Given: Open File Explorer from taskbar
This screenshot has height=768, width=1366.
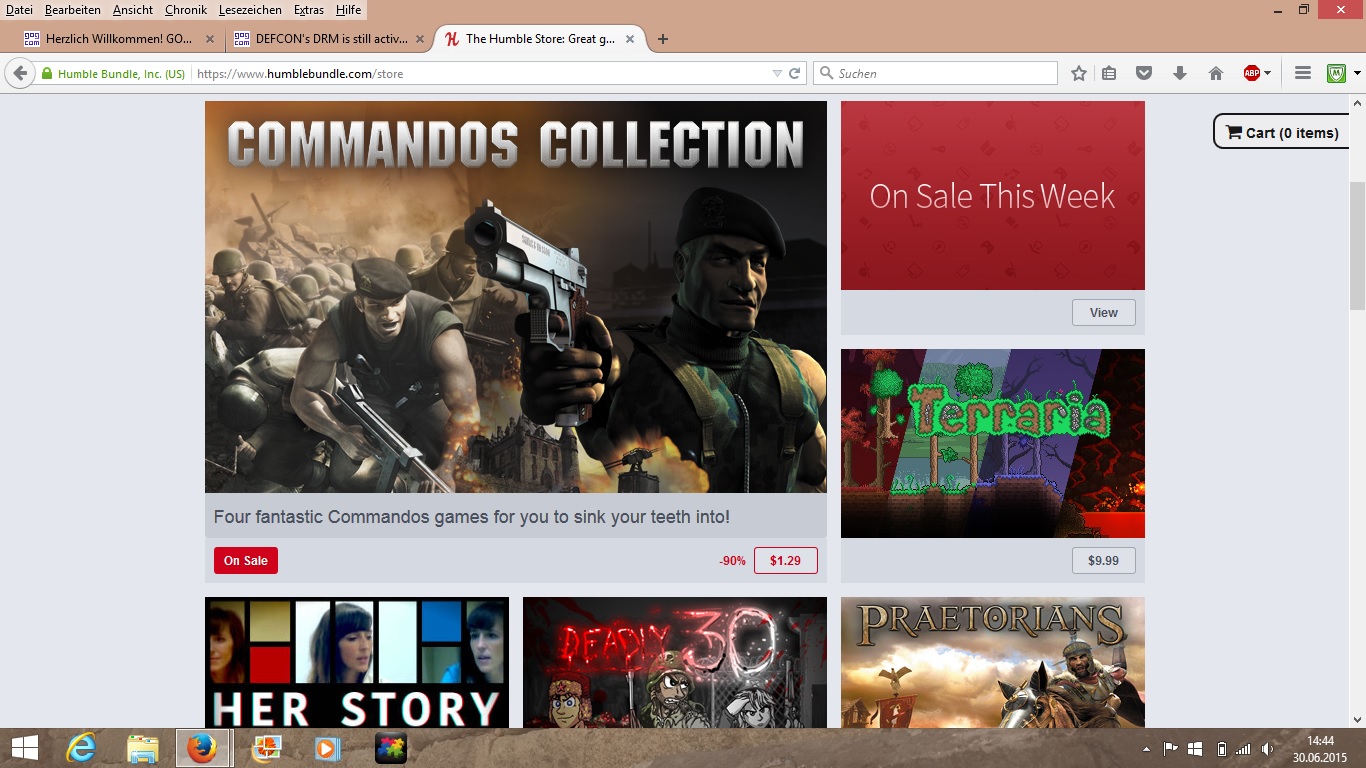Looking at the screenshot, I should click(143, 748).
